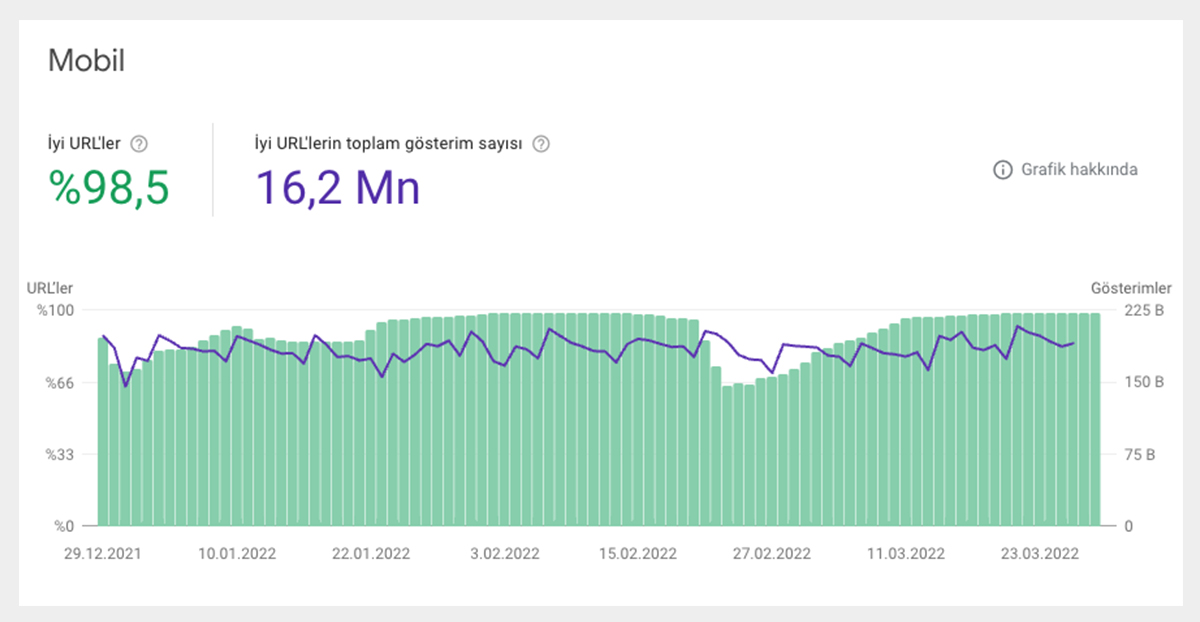Select the %98,5 good URLs value
The image size is (1200, 622).
tap(110, 187)
